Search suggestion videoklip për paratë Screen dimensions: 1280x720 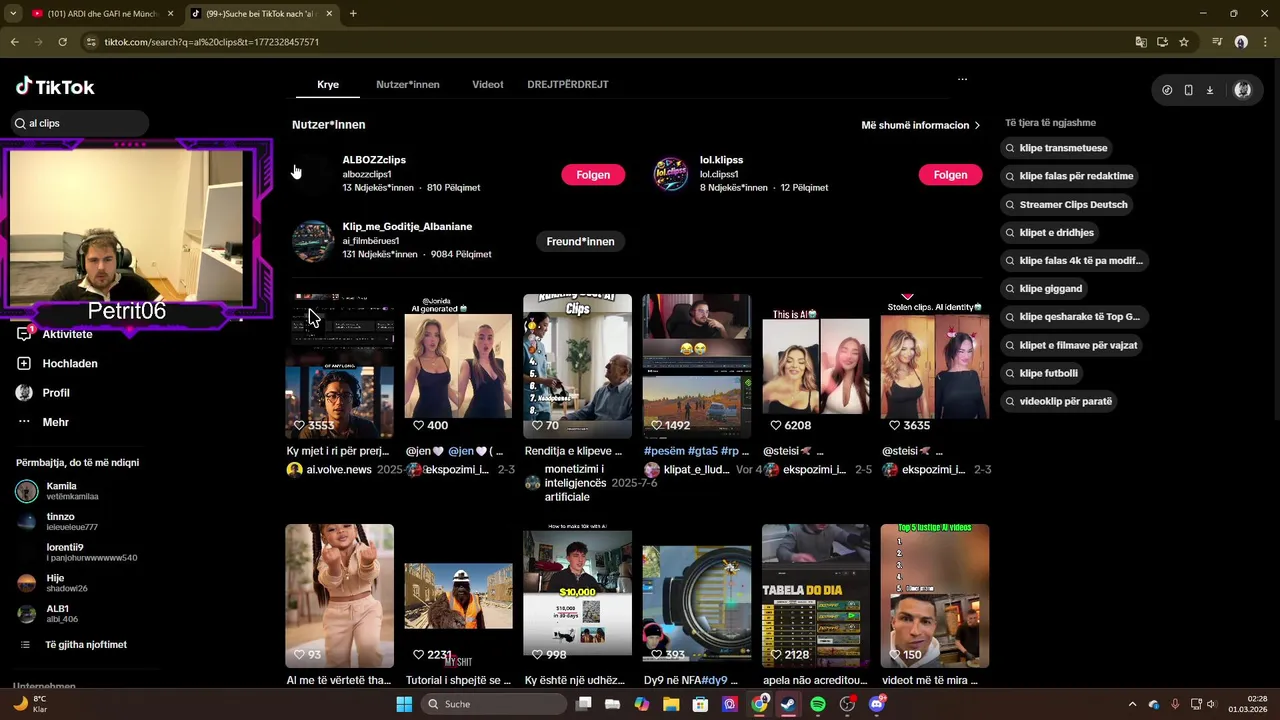pos(1058,401)
